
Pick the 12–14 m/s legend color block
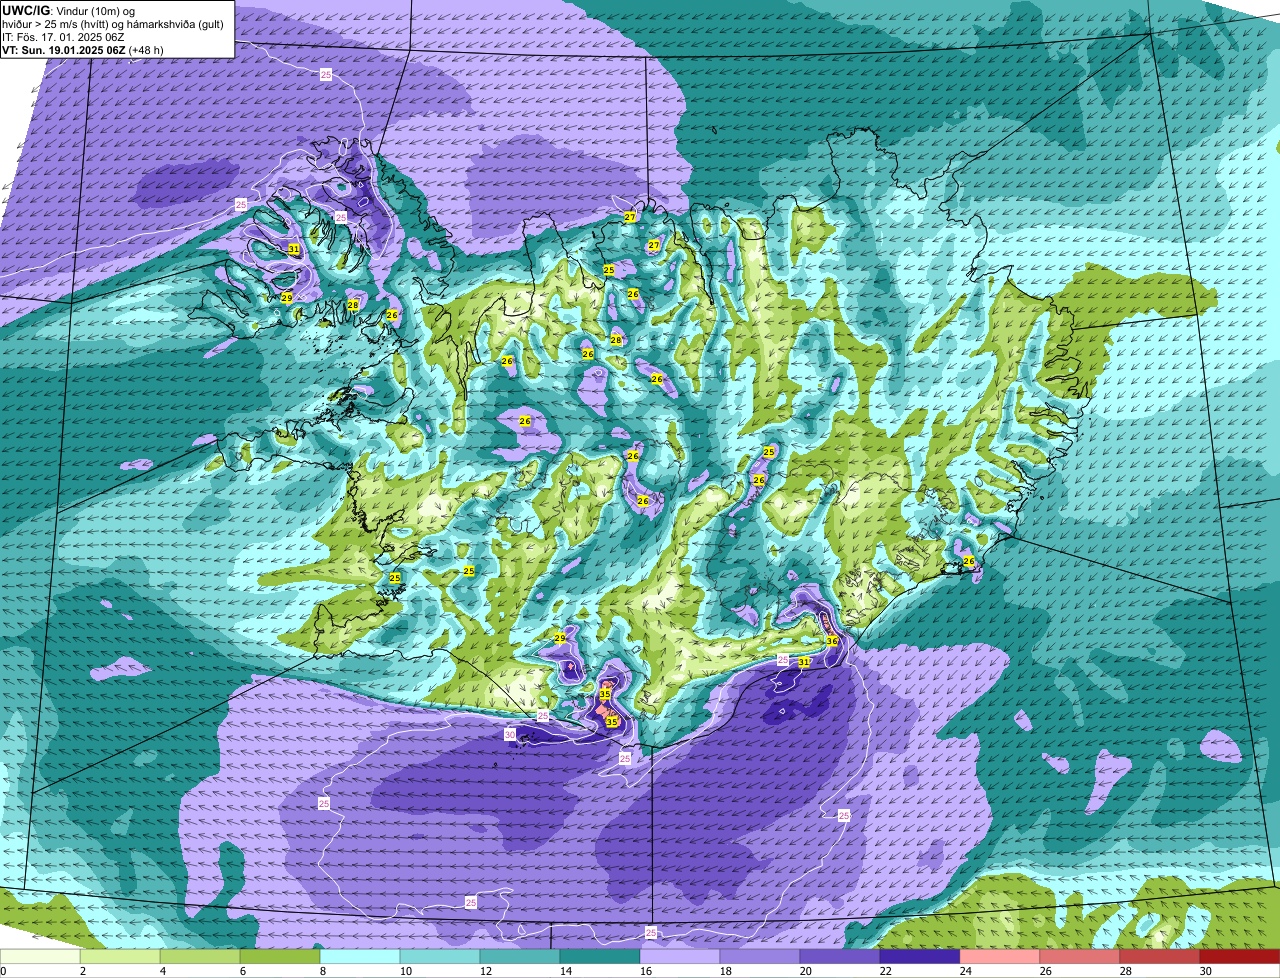pyautogui.click(x=520, y=957)
